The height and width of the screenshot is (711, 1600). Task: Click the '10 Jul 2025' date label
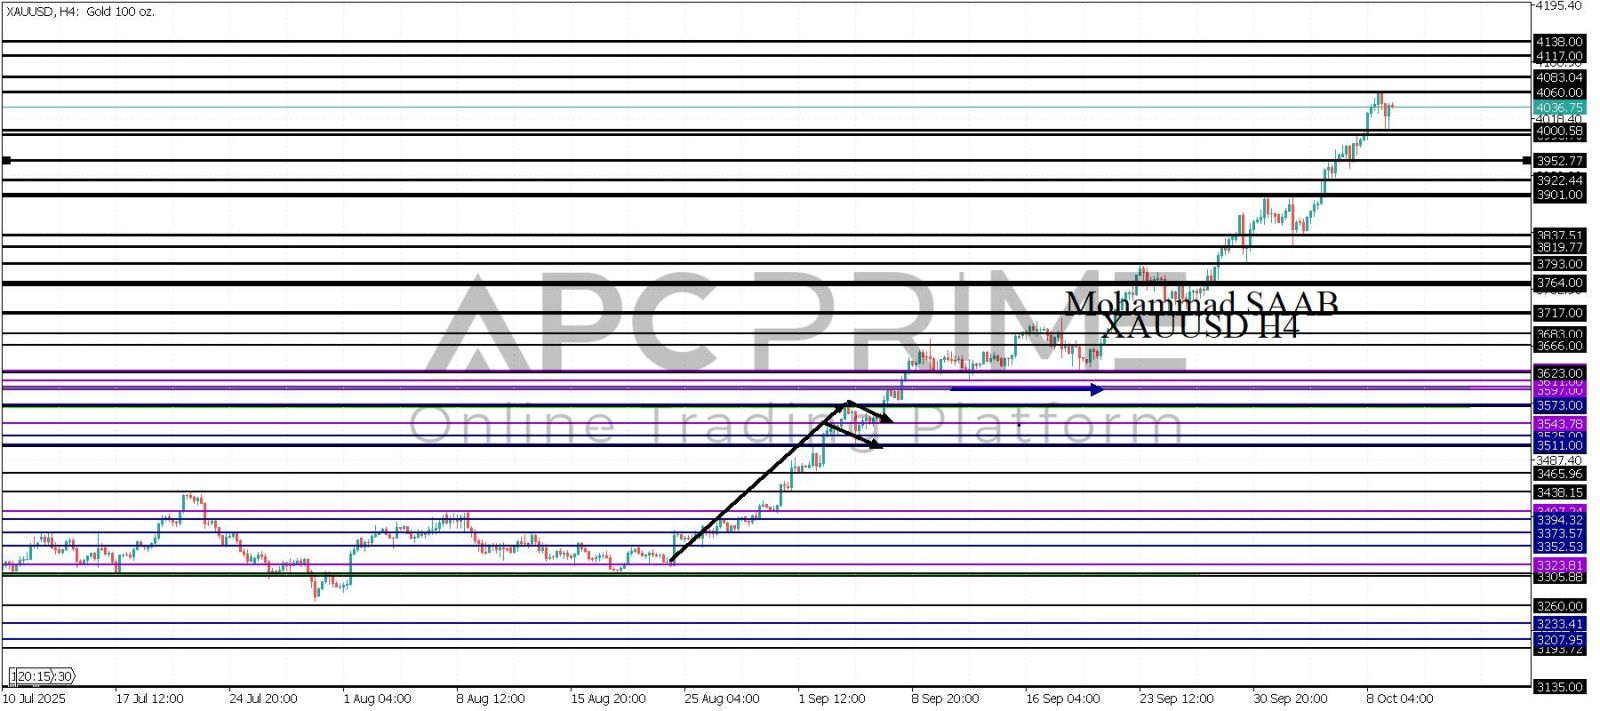(x=34, y=699)
